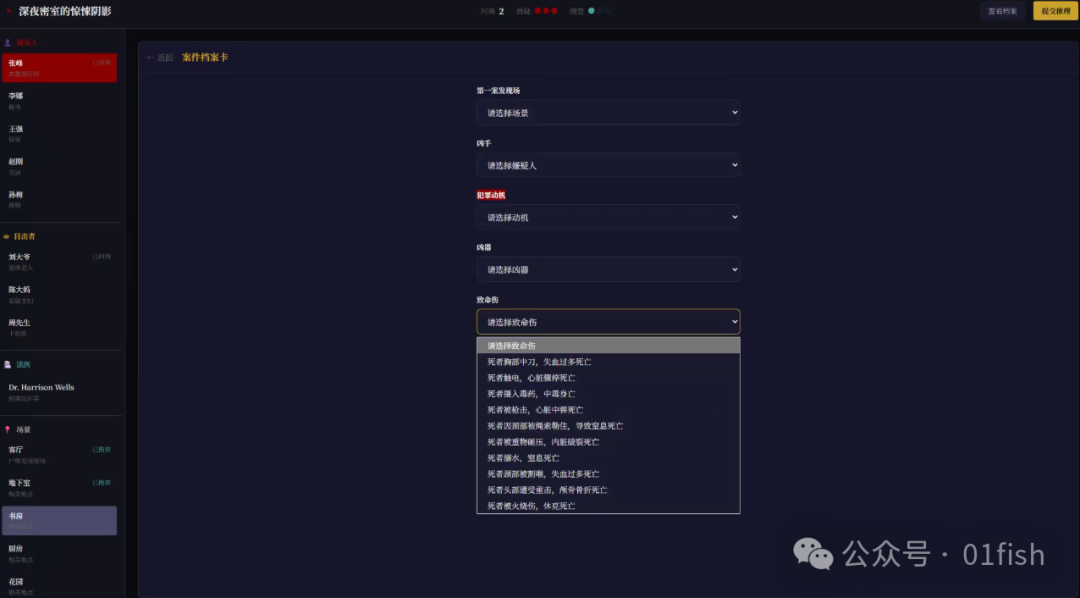Click the 场景 location pin icon
Image resolution: width=1080 pixels, height=598 pixels.
click(8, 429)
